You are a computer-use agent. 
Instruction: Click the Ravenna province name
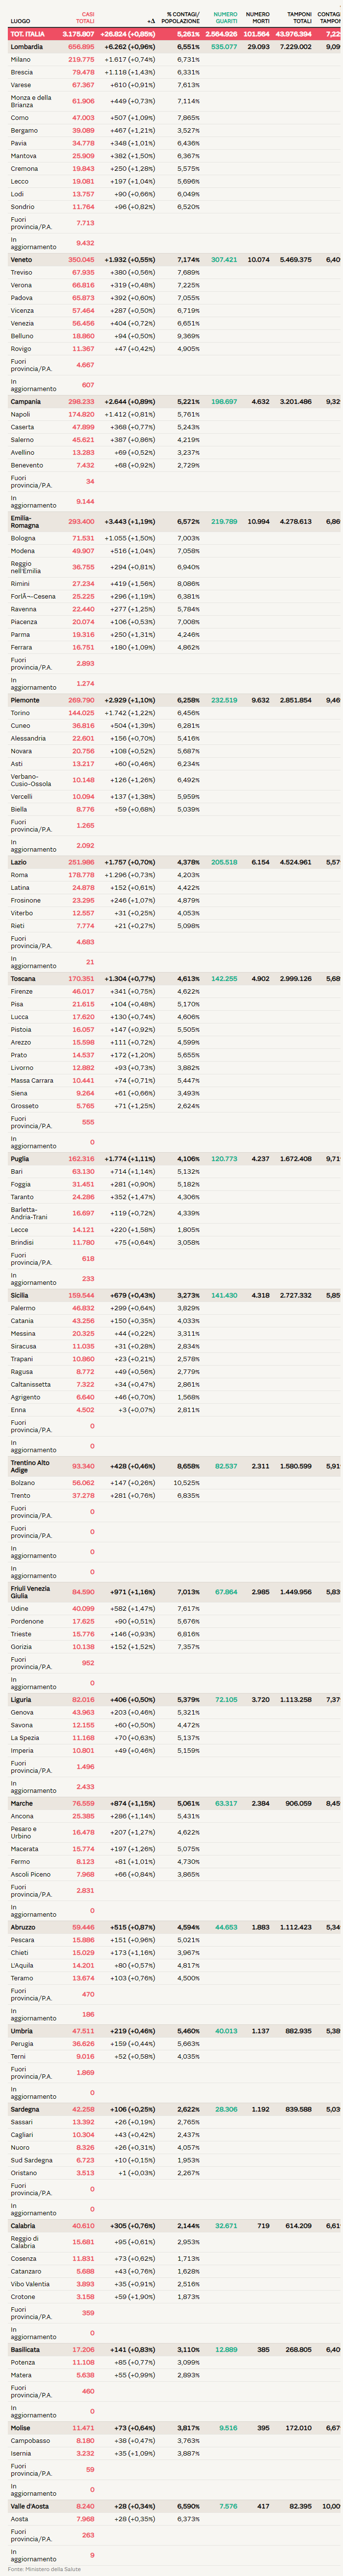click(x=23, y=609)
